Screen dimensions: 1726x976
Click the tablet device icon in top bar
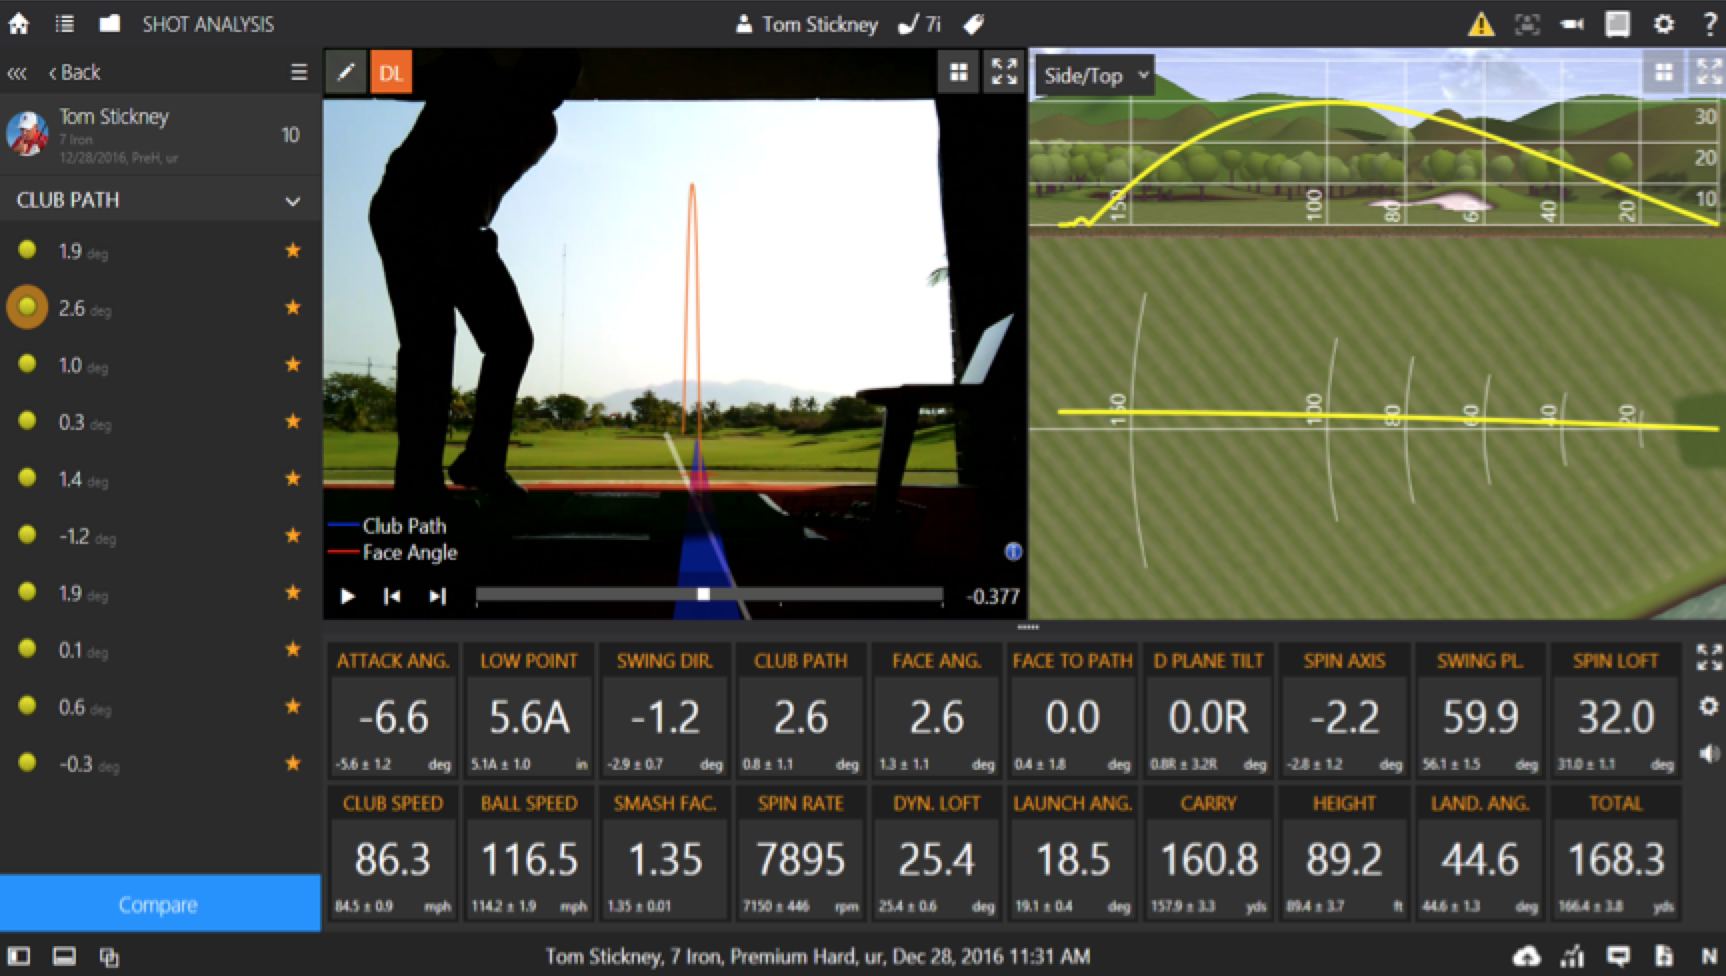(1617, 24)
